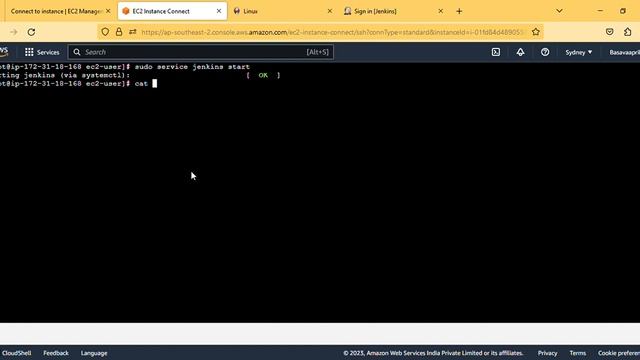
Task: Close the Connect to instance EC2 tab
Action: click(x=108, y=11)
